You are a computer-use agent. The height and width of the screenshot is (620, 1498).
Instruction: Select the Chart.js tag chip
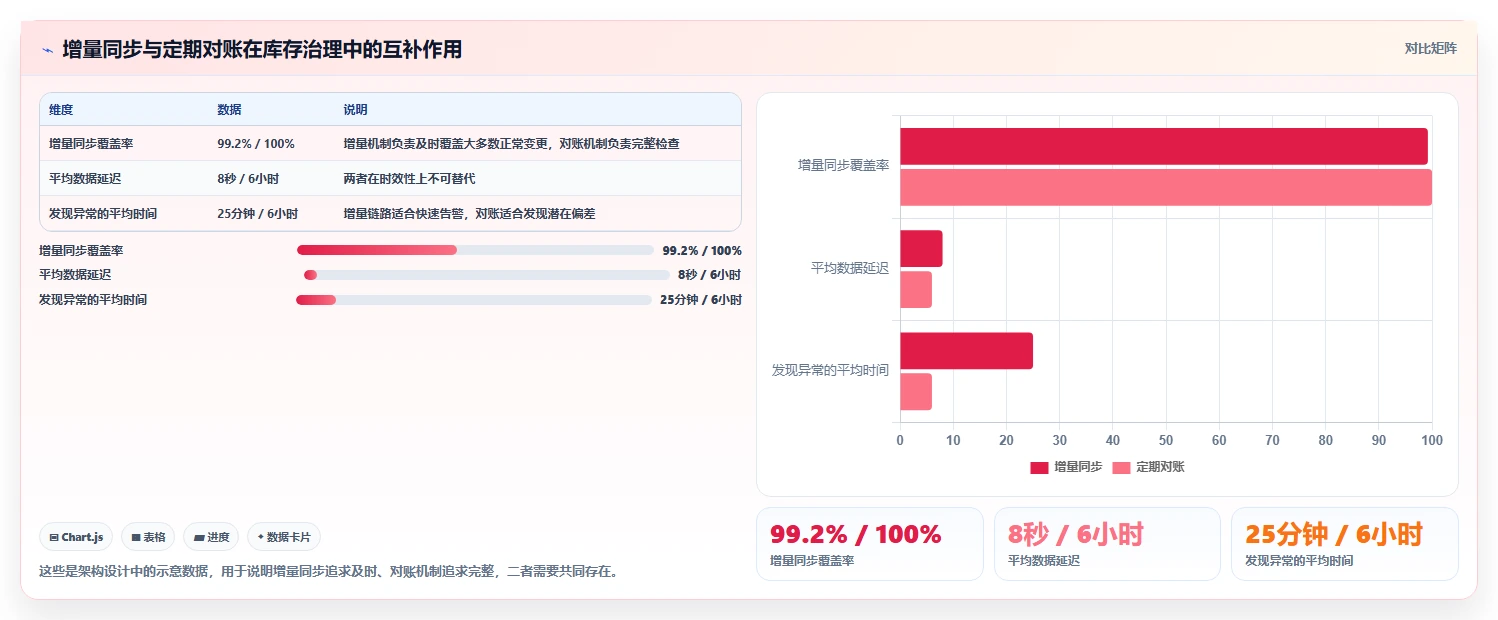pos(77,537)
